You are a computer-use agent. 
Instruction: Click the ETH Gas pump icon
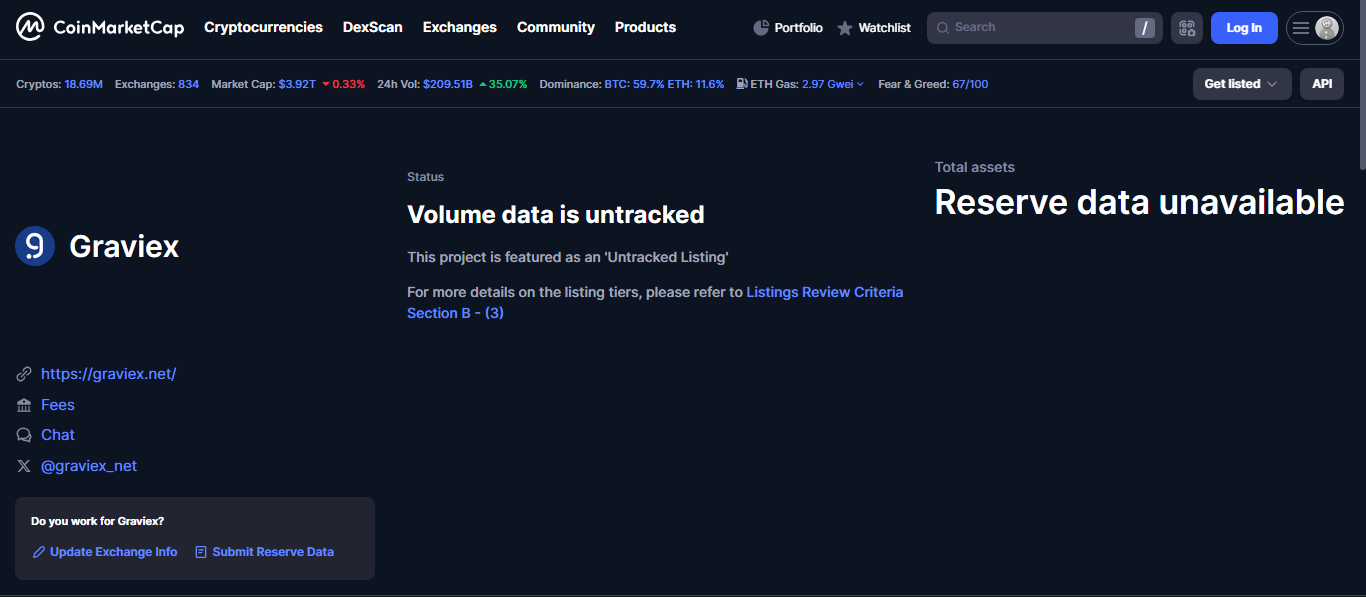(x=741, y=84)
